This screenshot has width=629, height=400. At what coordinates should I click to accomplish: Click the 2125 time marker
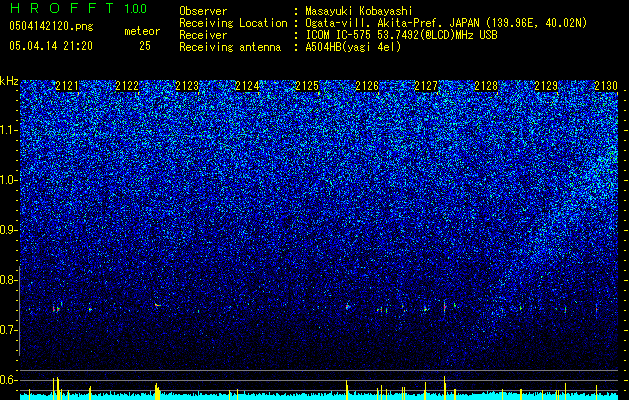point(307,86)
